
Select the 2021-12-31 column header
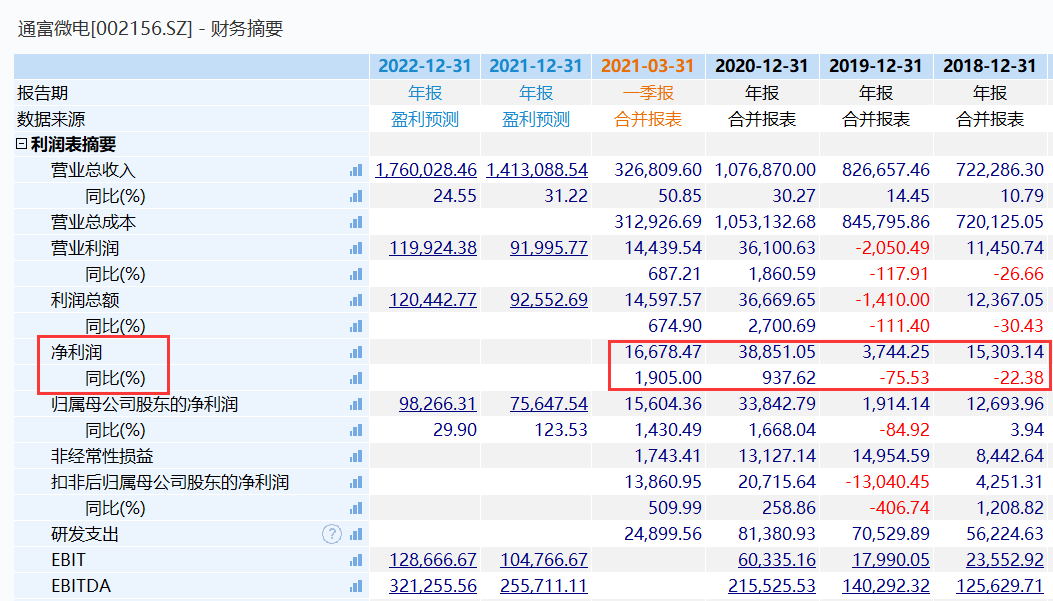(535, 66)
